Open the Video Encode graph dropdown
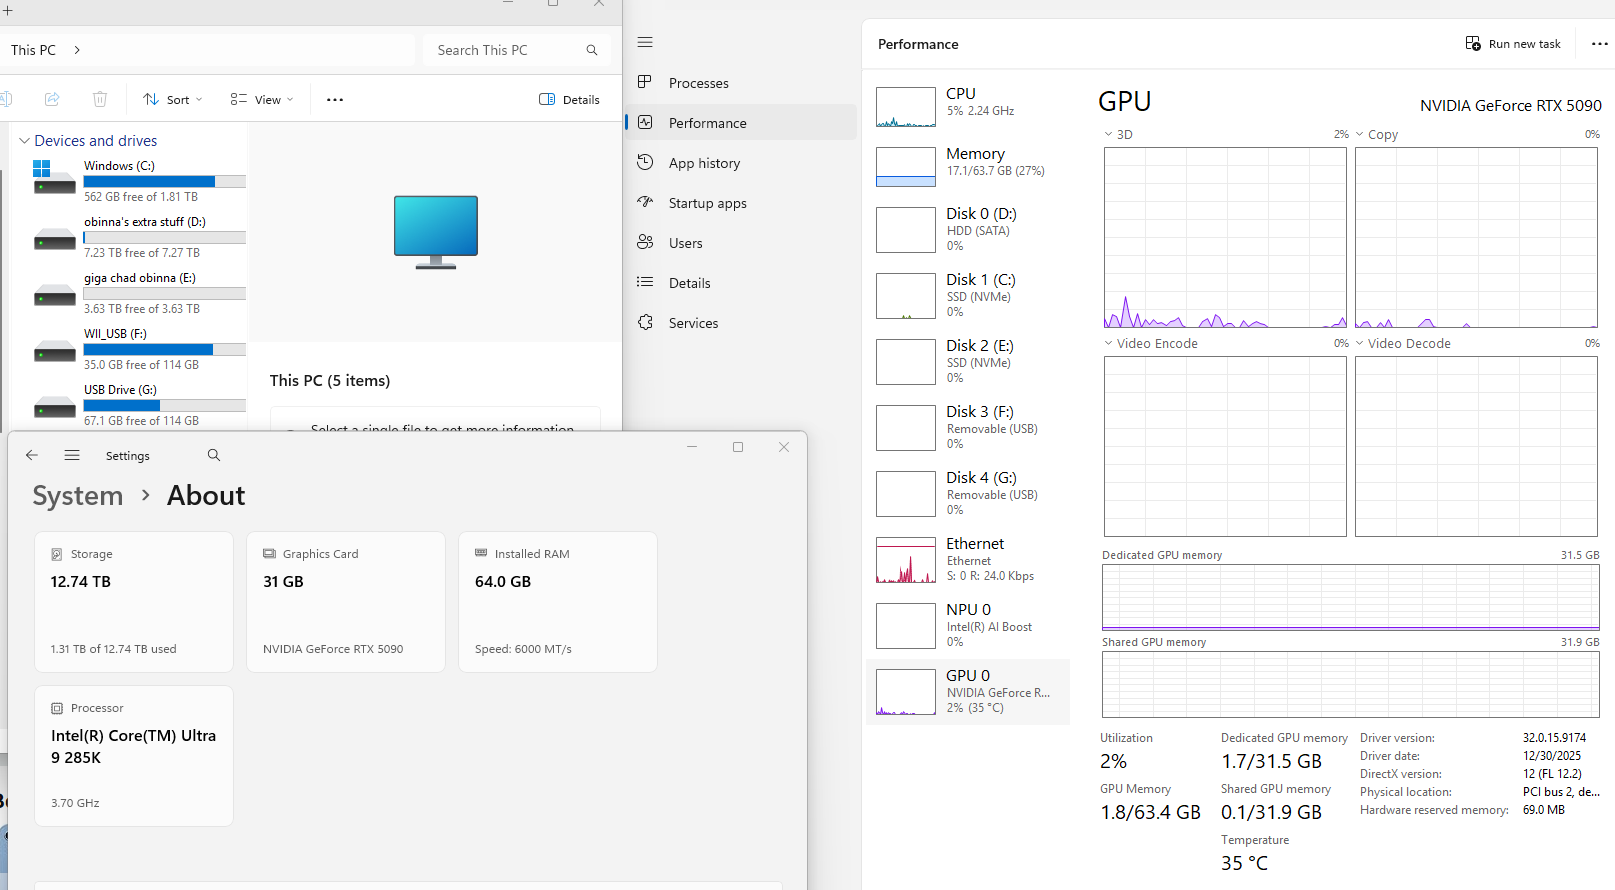Viewport: 1615px width, 890px height. [x=1150, y=343]
